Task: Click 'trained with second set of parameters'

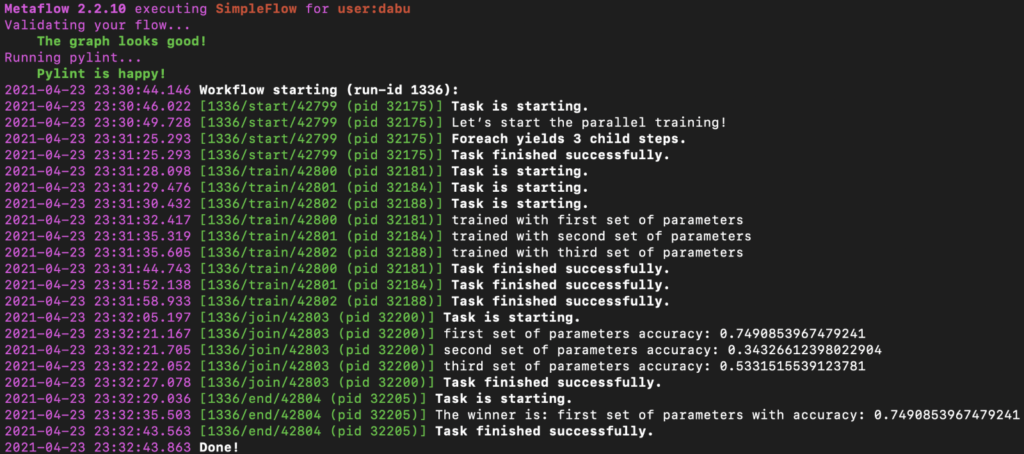Action: (x=601, y=236)
